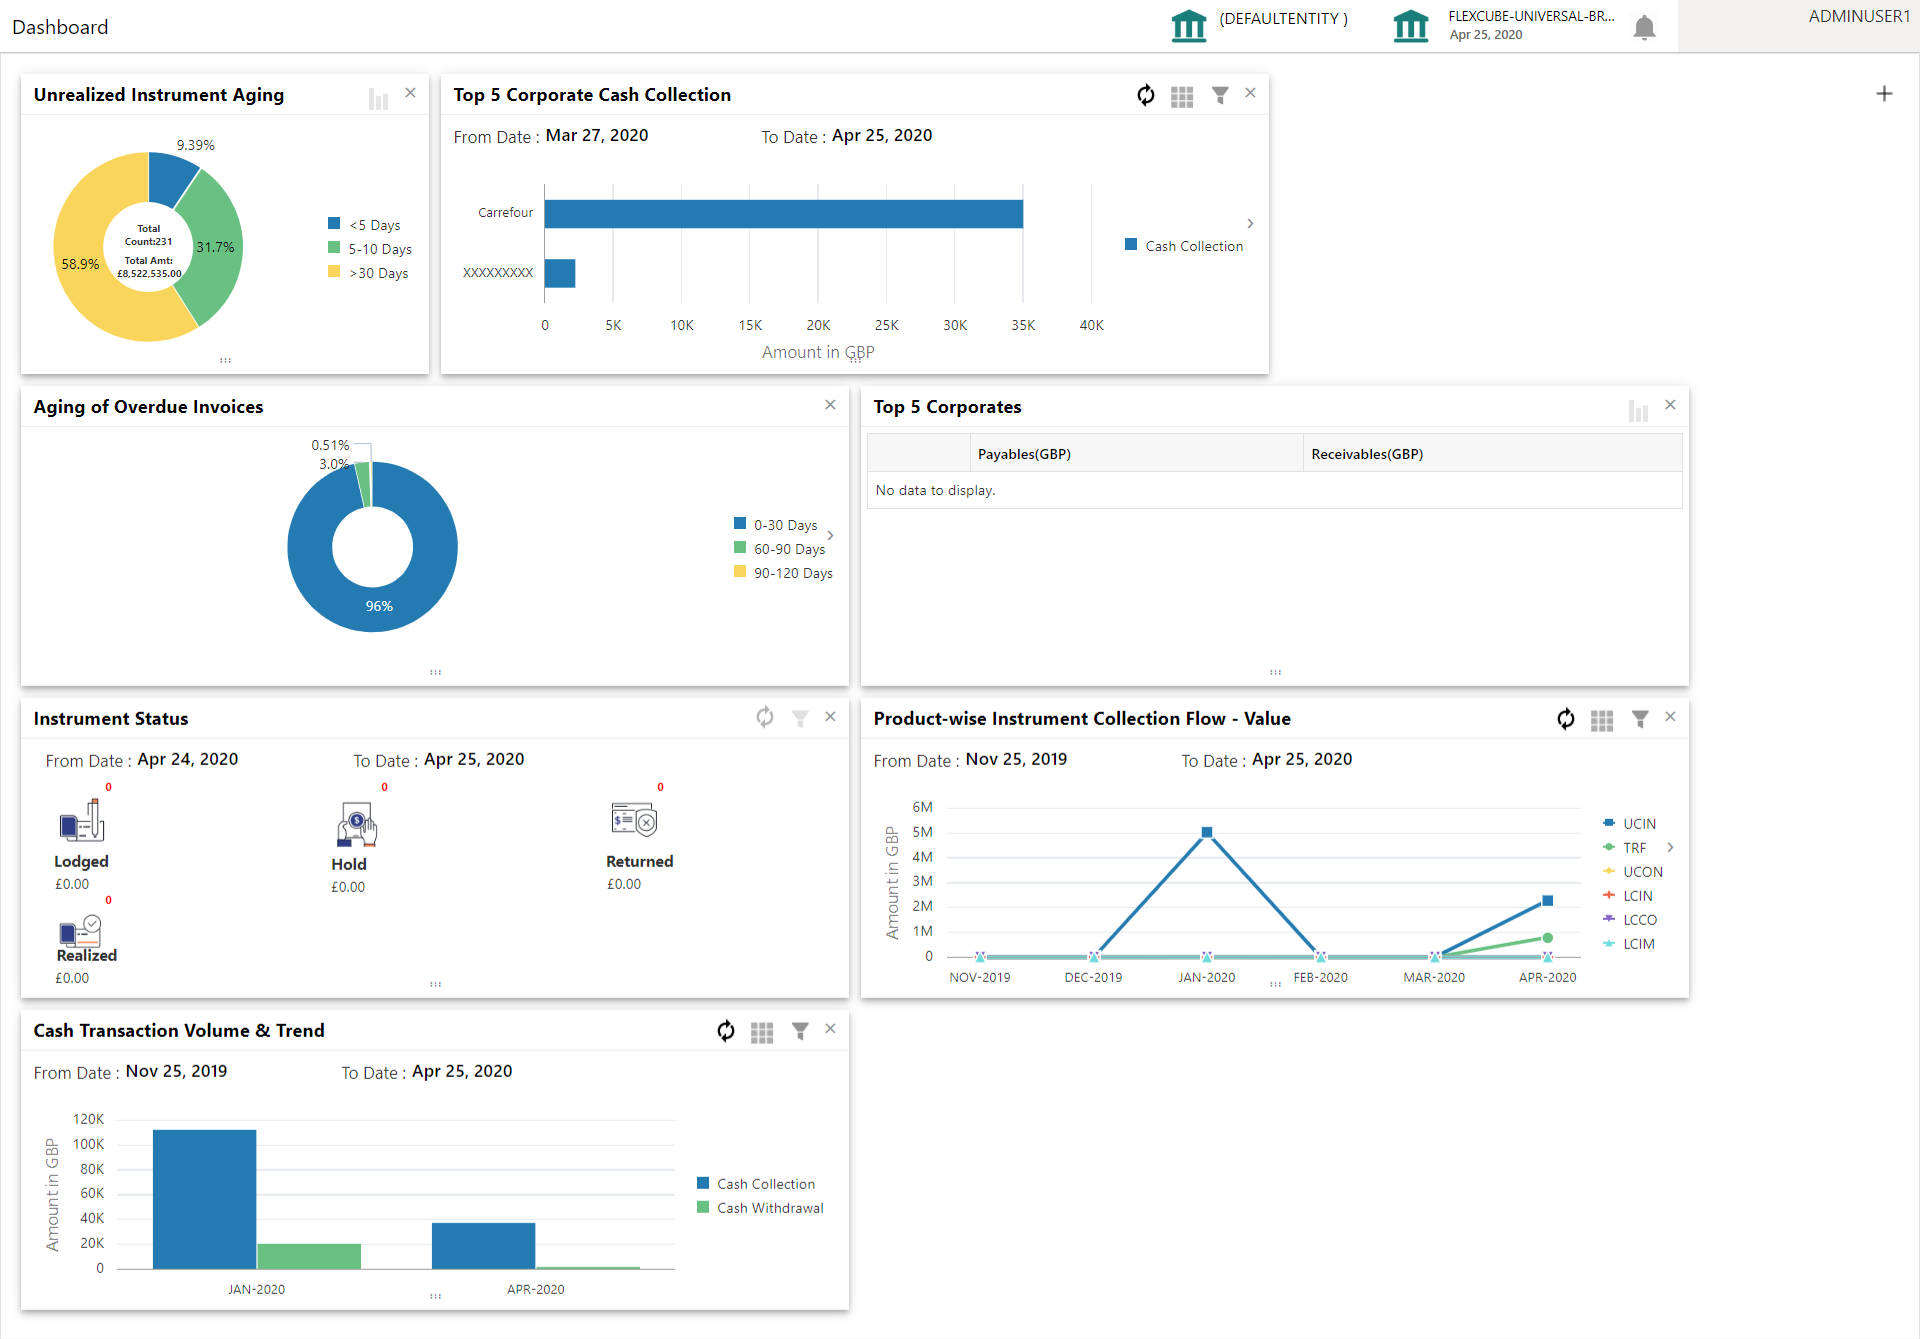Open the notifications bell
This screenshot has height=1339, width=1920.
click(x=1644, y=27)
